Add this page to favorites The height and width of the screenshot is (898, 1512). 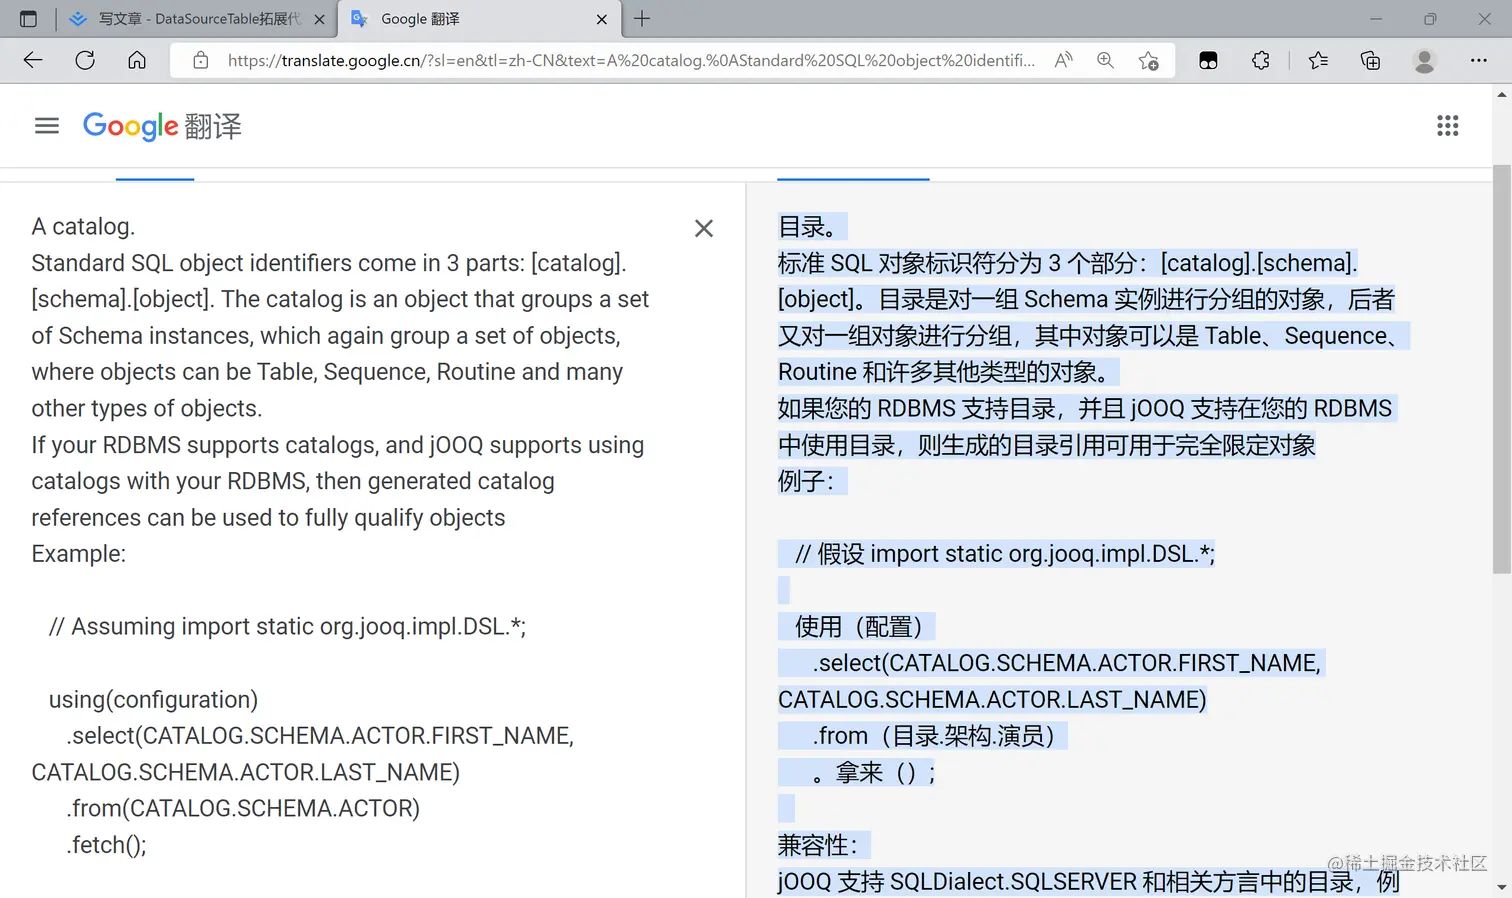1149,60
